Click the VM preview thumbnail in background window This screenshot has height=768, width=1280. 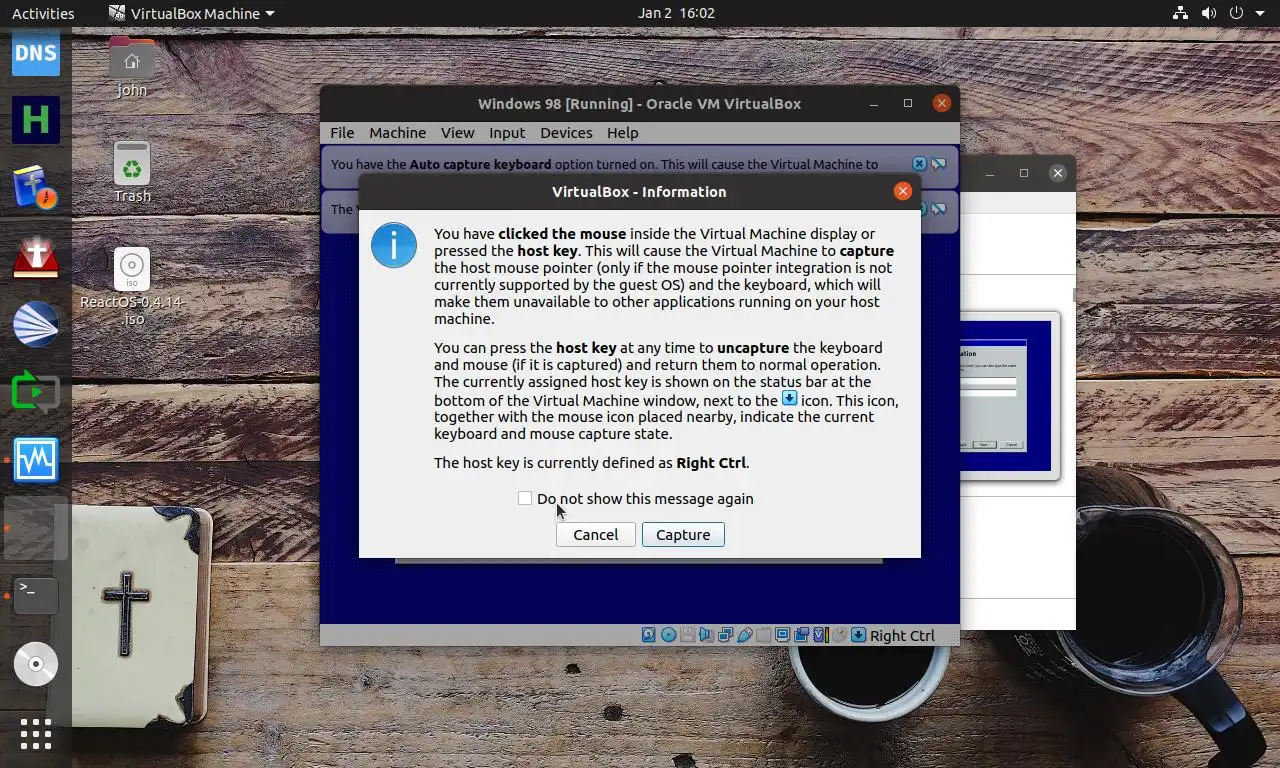(1005, 396)
